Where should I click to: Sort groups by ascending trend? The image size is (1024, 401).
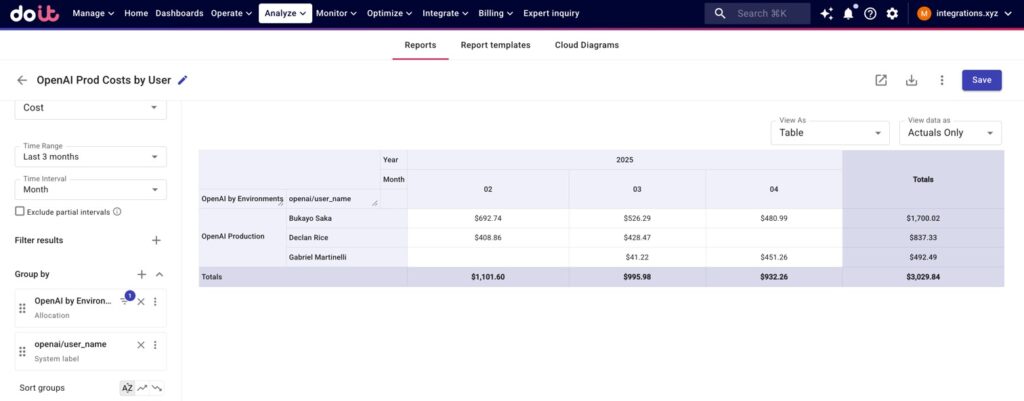coord(142,388)
